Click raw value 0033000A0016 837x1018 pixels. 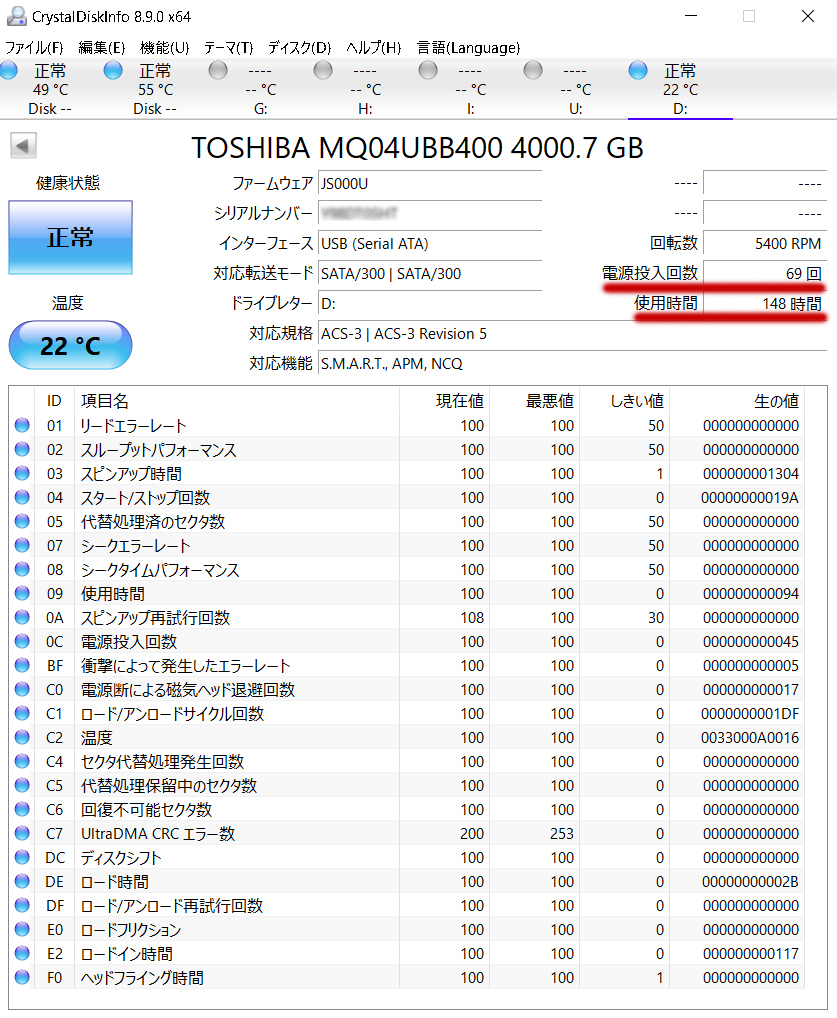[x=750, y=738]
